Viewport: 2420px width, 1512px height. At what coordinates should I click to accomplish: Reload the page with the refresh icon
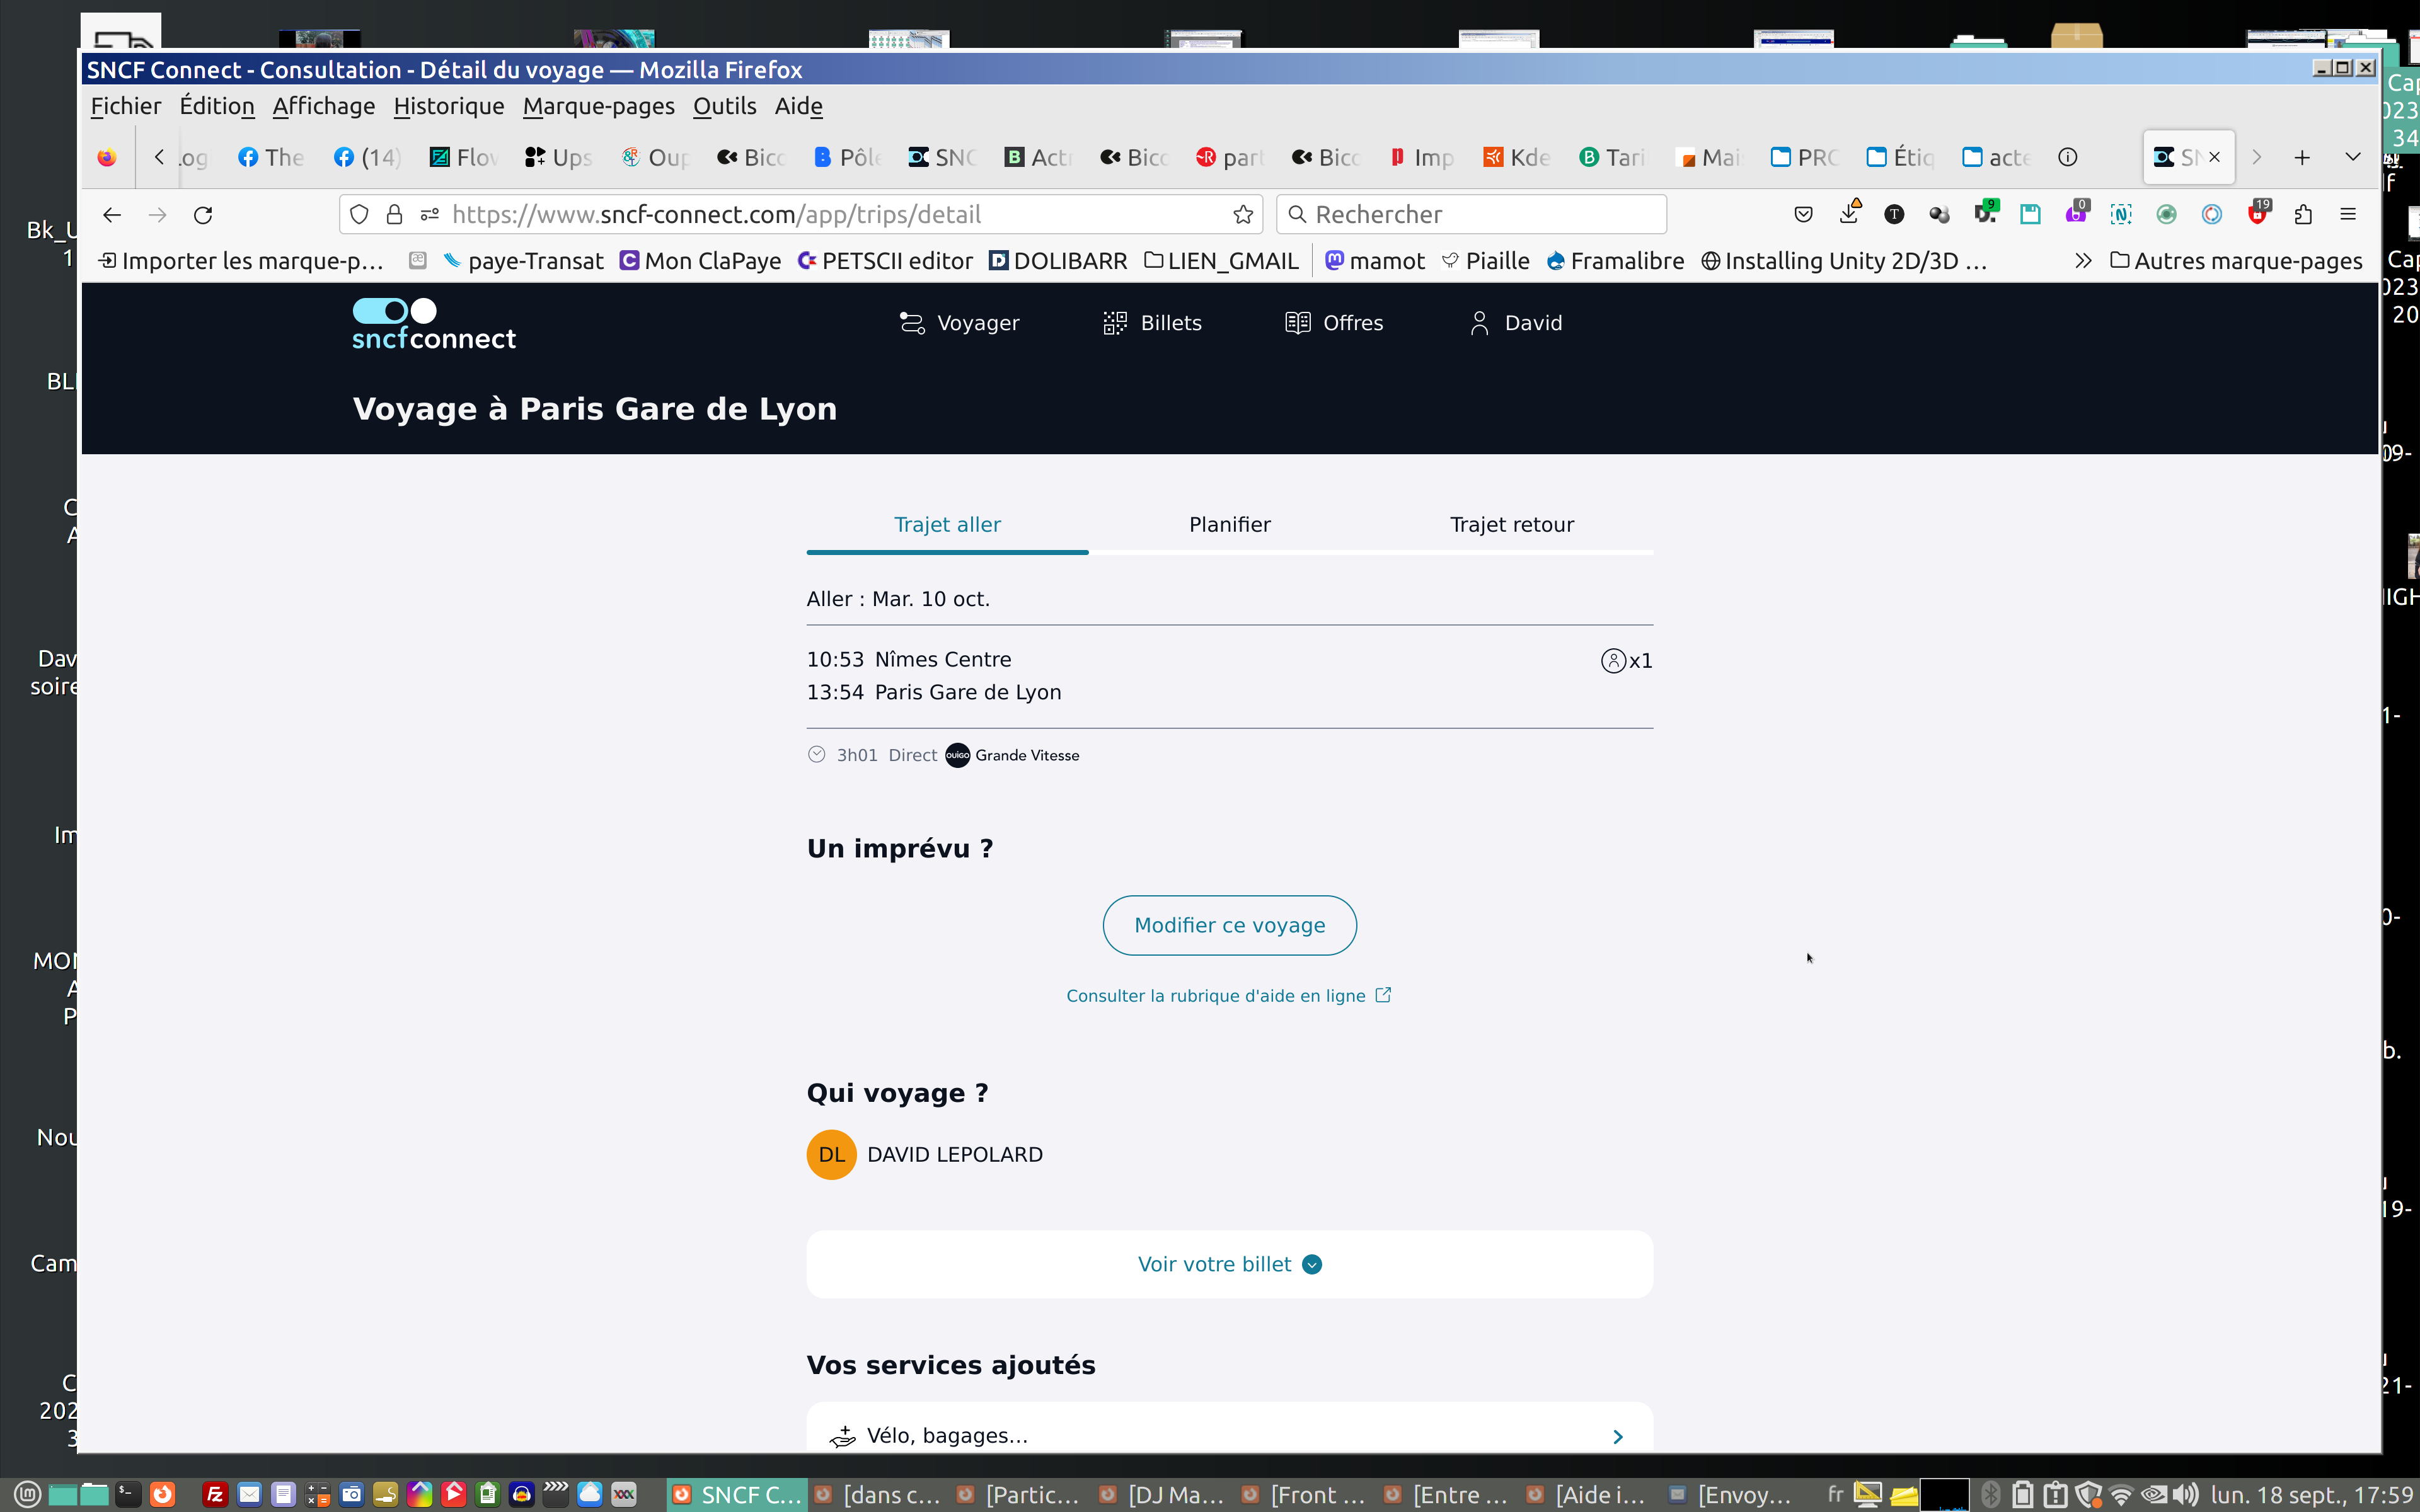tap(203, 215)
